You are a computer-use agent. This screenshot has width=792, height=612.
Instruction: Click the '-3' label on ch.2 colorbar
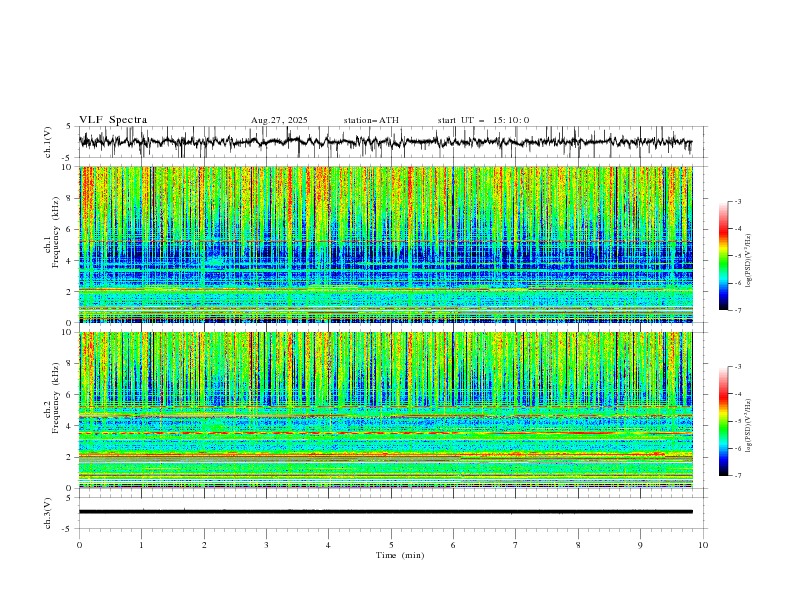click(x=737, y=367)
